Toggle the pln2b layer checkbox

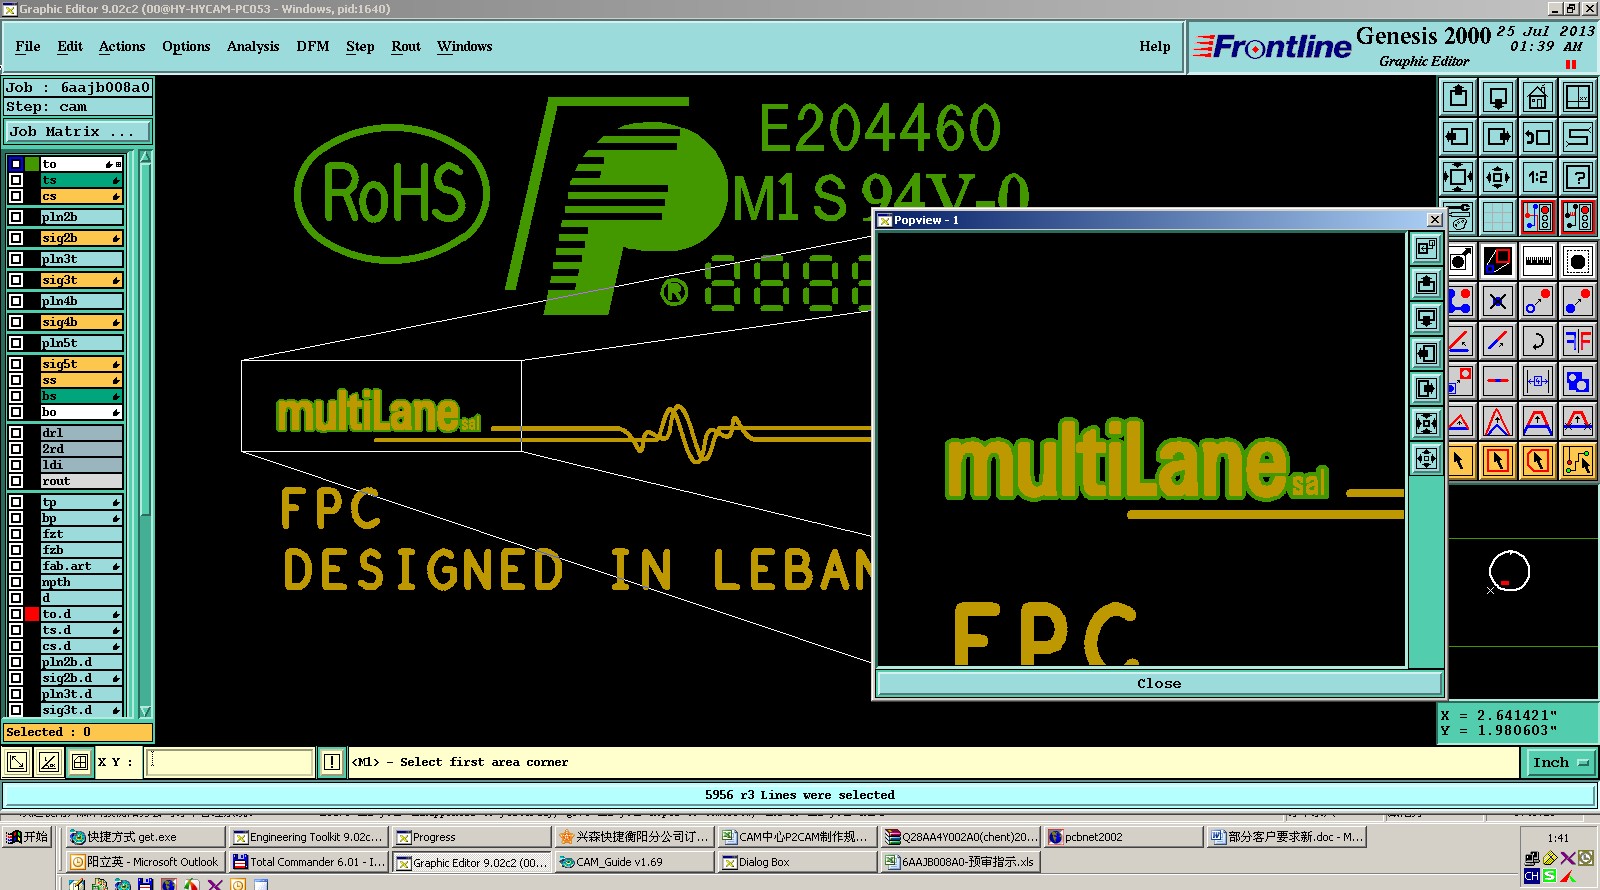tap(16, 217)
